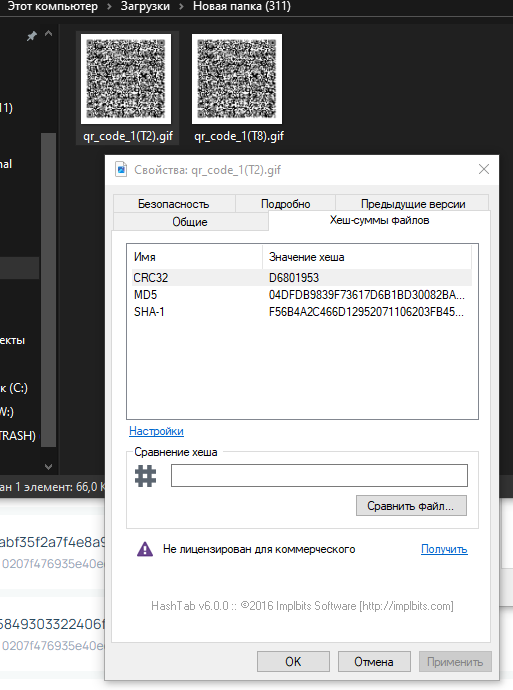Click the pin icon in Explorer sidebar

pos(31,36)
